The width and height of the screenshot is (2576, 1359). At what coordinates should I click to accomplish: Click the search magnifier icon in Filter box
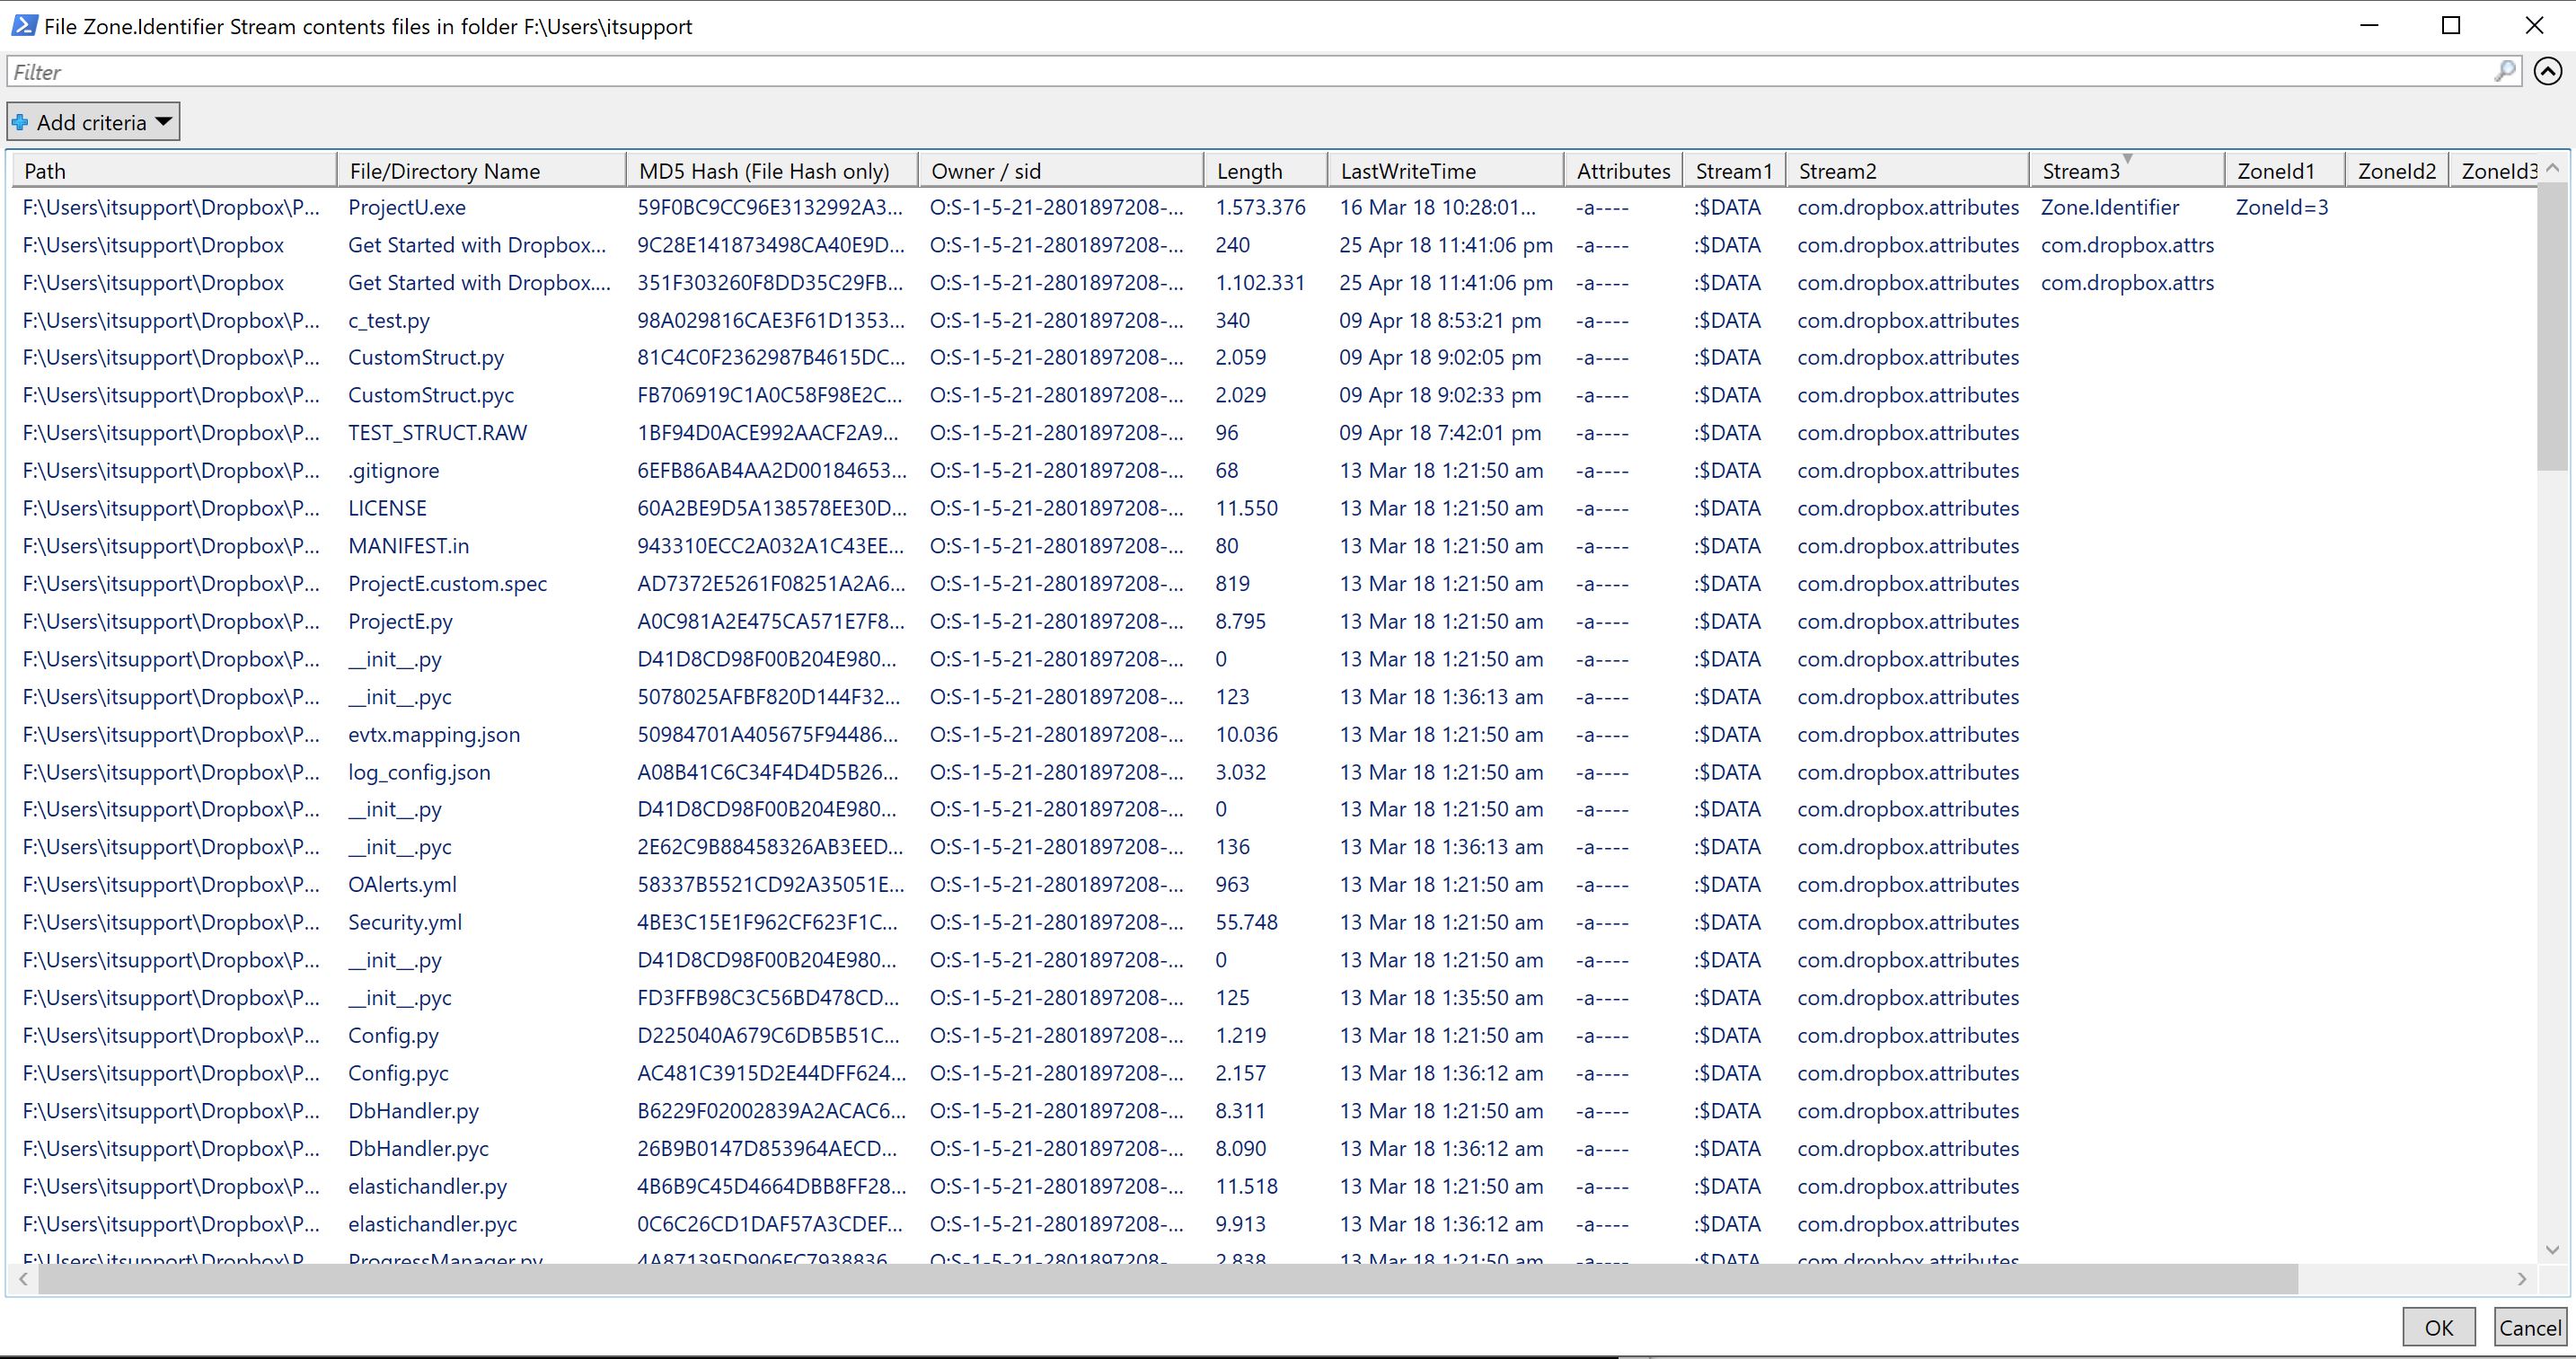2504,71
